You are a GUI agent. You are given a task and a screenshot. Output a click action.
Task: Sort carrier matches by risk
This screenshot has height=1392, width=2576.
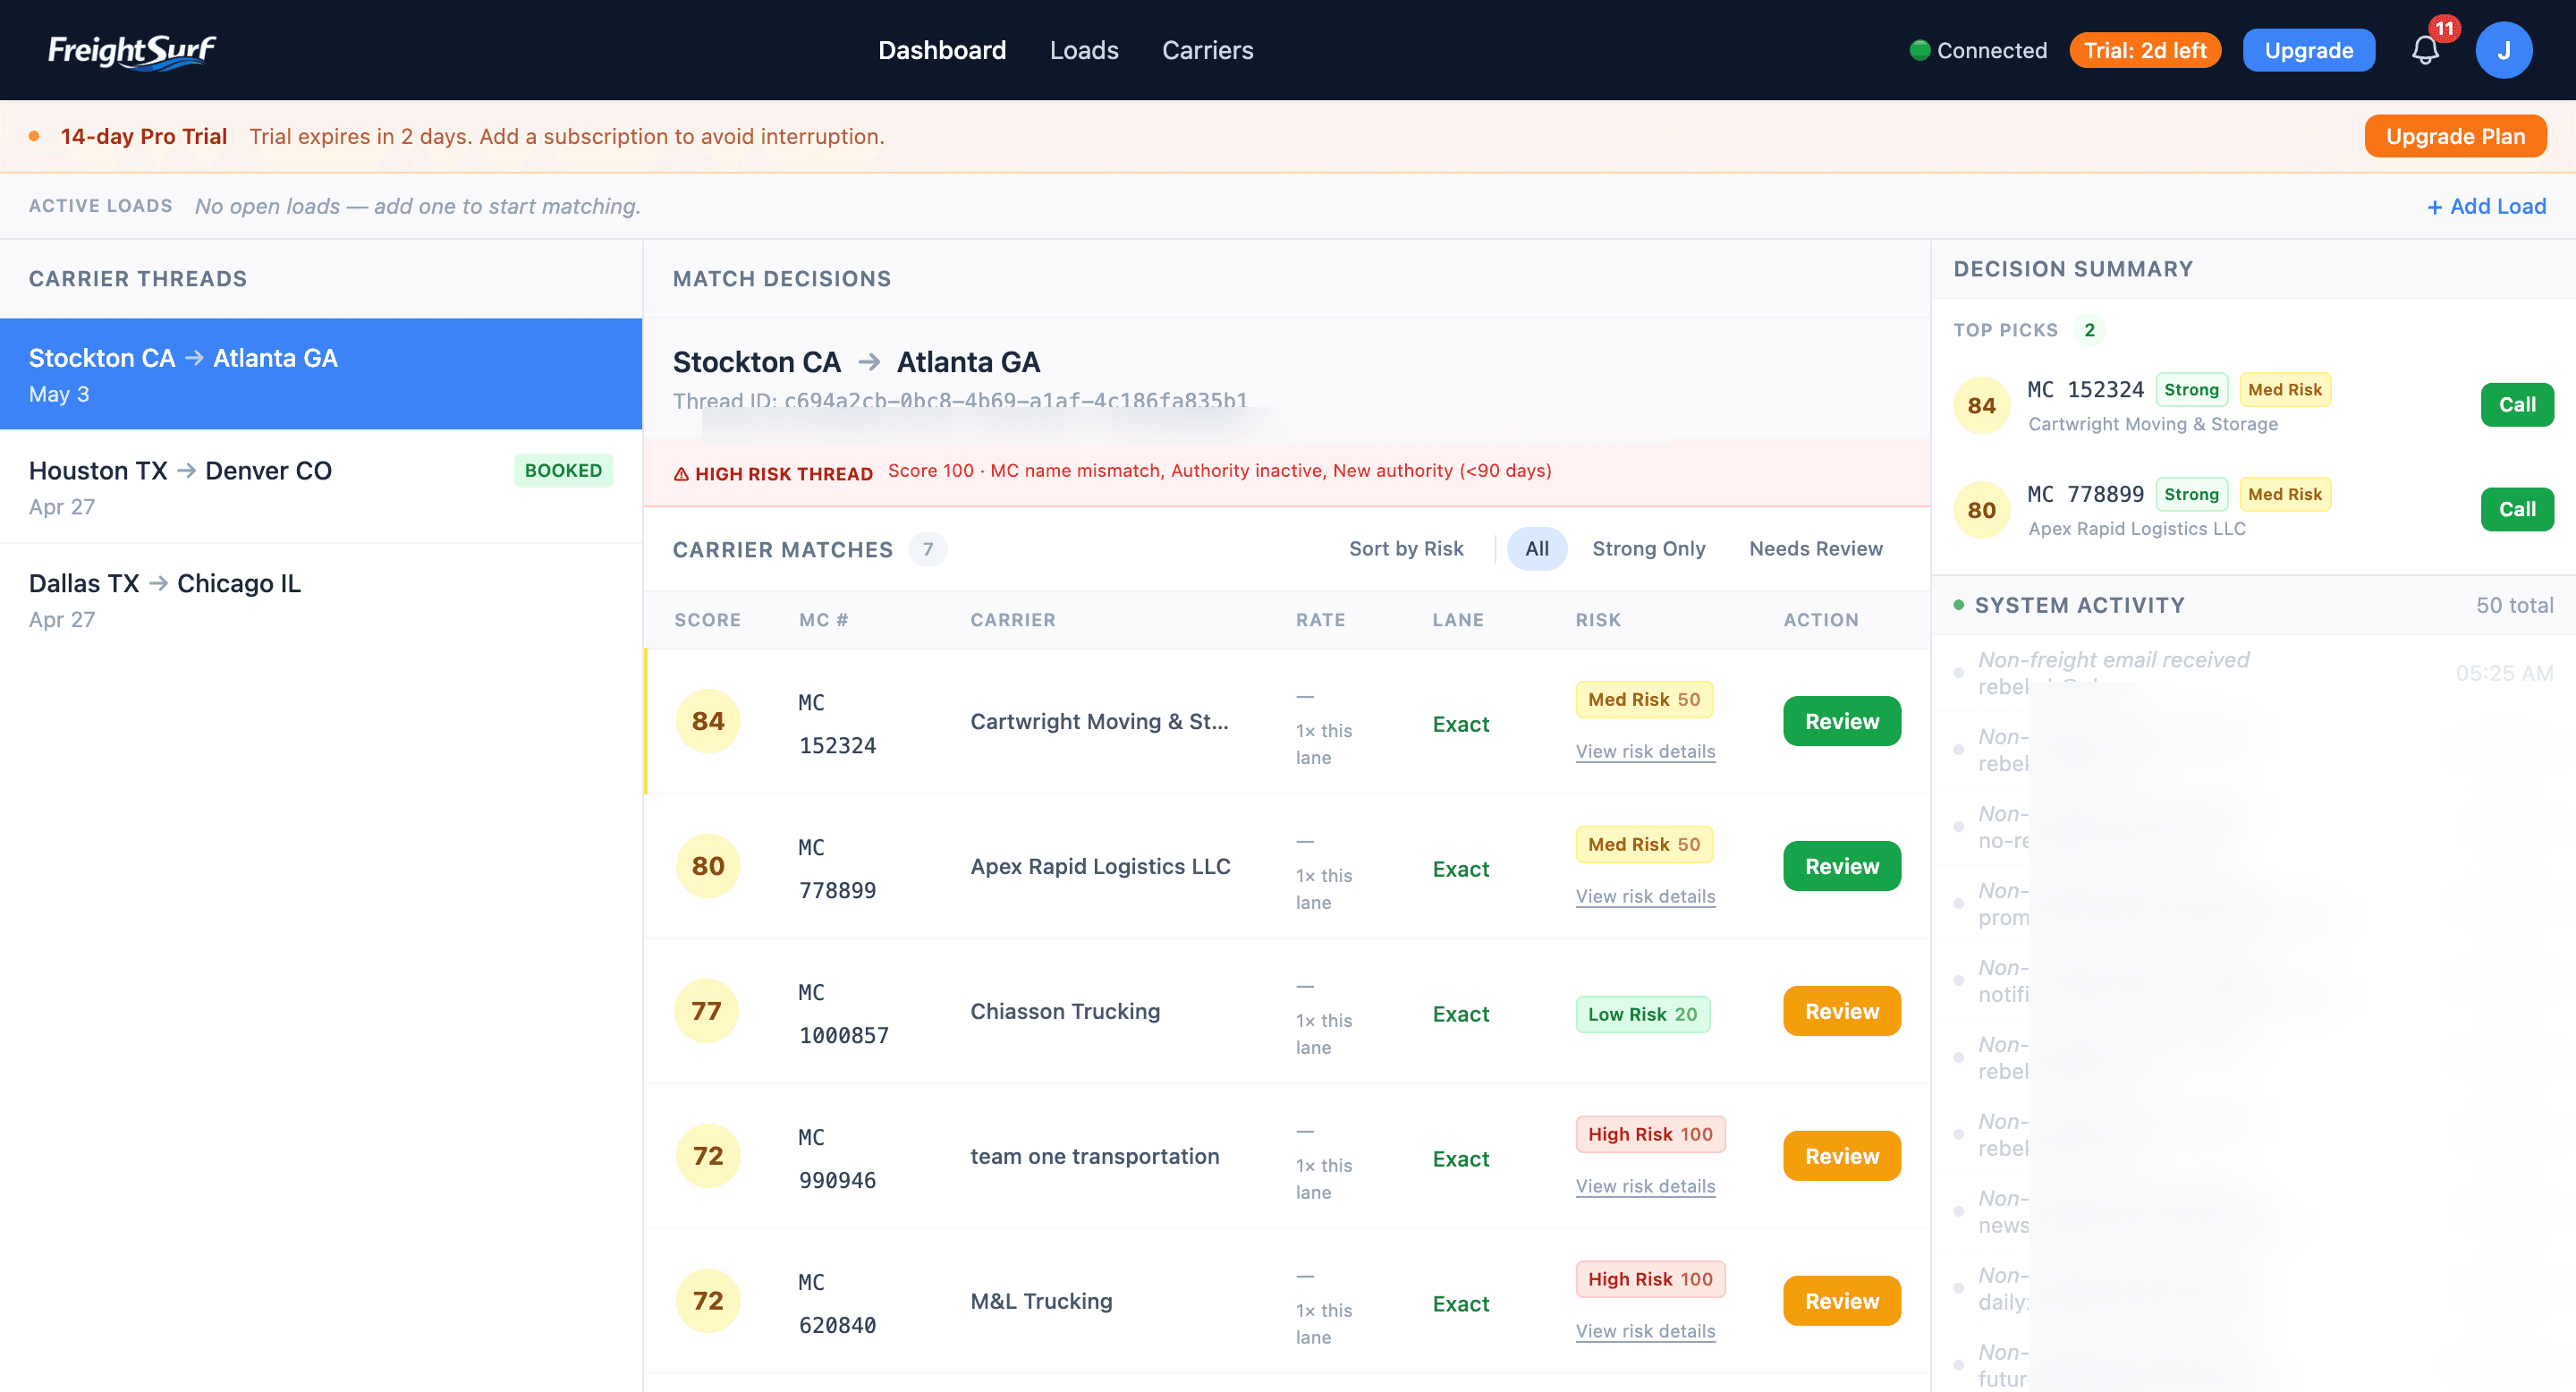tap(1406, 548)
